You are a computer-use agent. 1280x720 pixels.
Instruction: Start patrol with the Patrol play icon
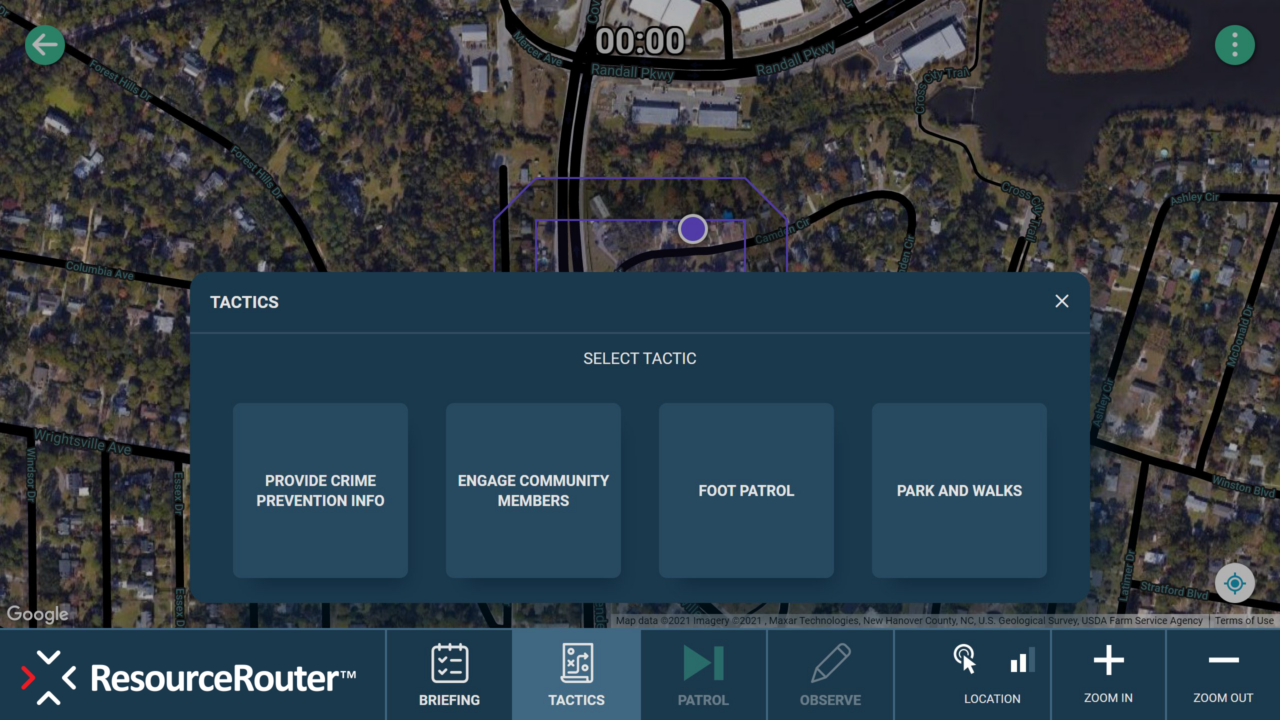(x=703, y=664)
